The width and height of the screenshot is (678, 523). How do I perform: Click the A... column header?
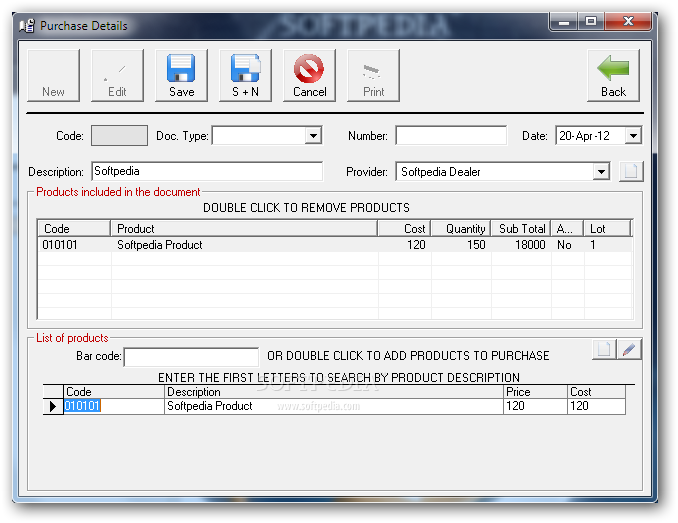[x=567, y=228]
